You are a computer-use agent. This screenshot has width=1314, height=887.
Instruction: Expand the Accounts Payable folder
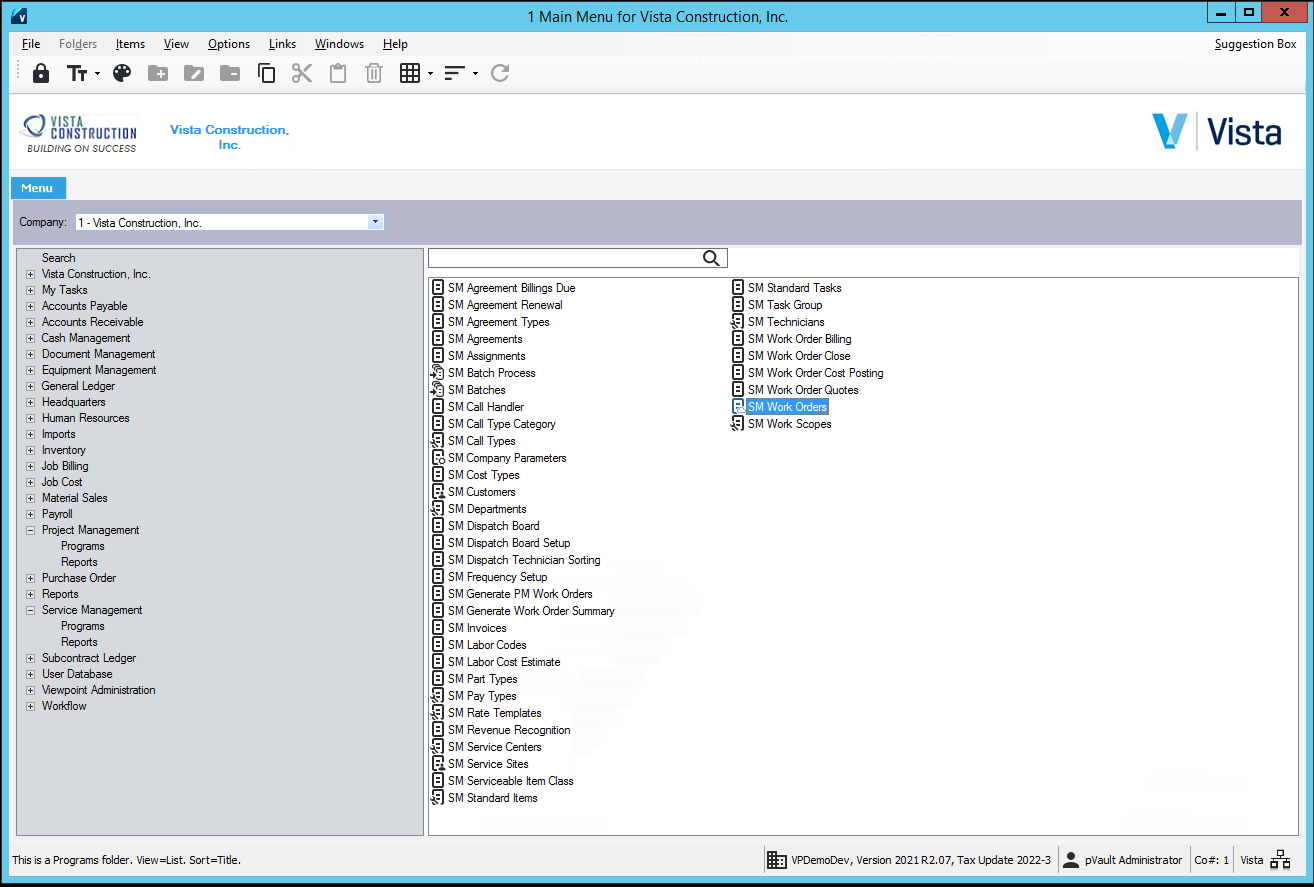(x=31, y=306)
